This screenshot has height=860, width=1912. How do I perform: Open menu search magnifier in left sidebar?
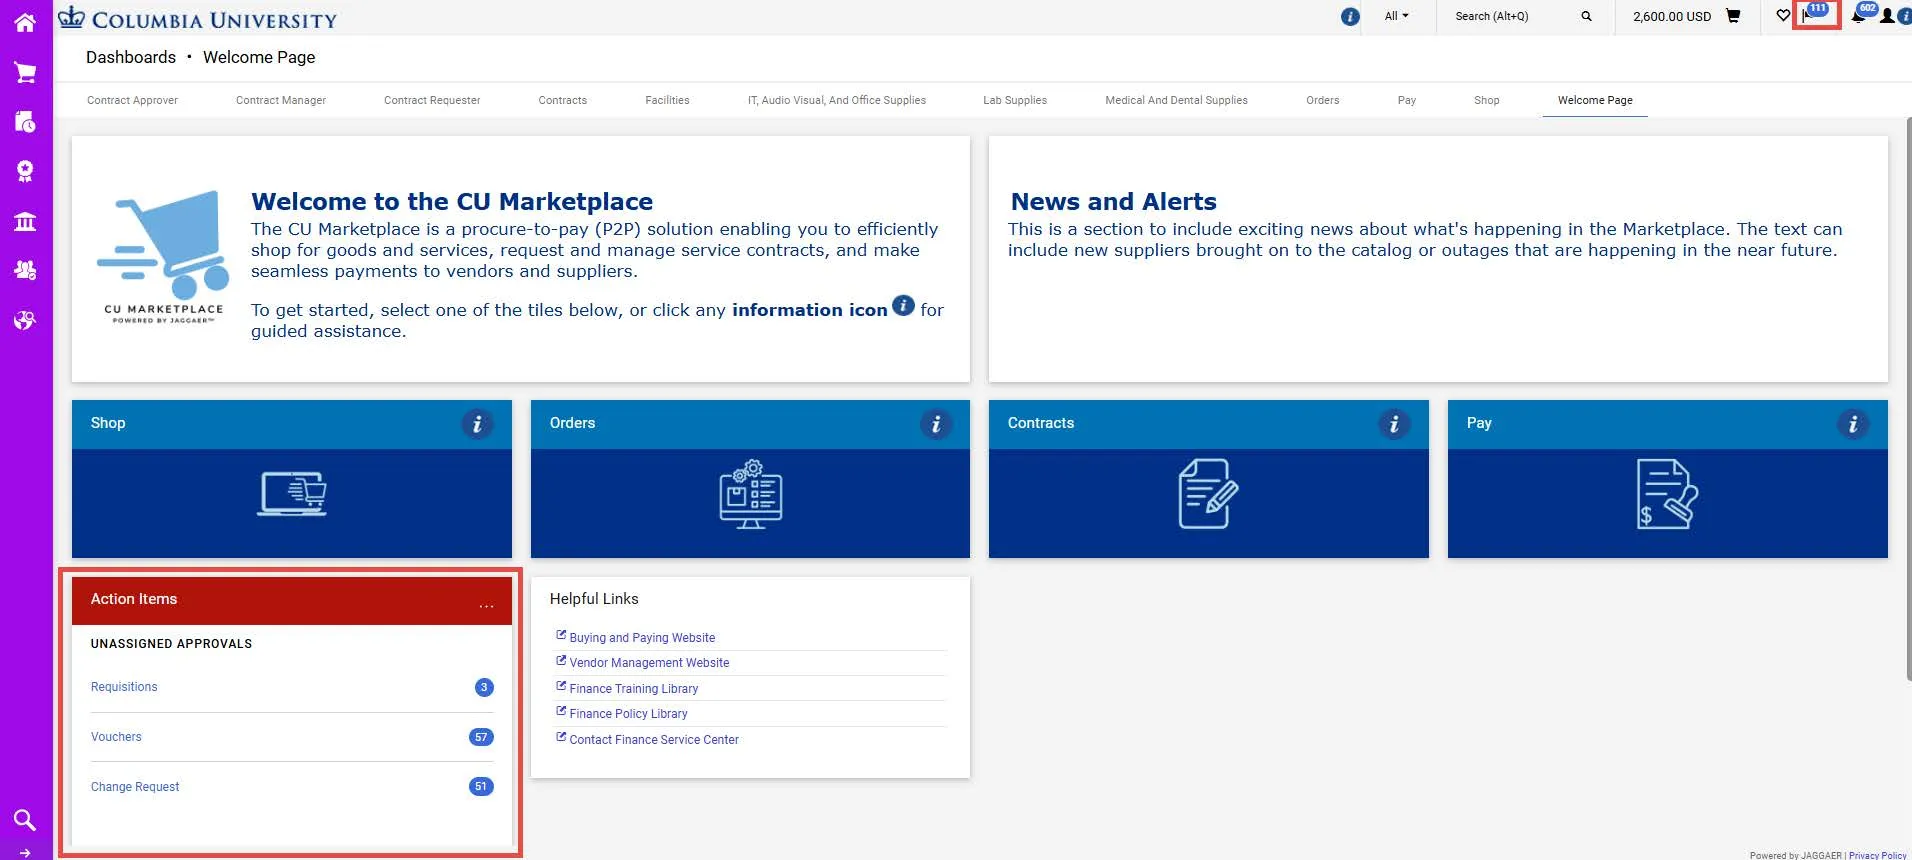point(25,820)
